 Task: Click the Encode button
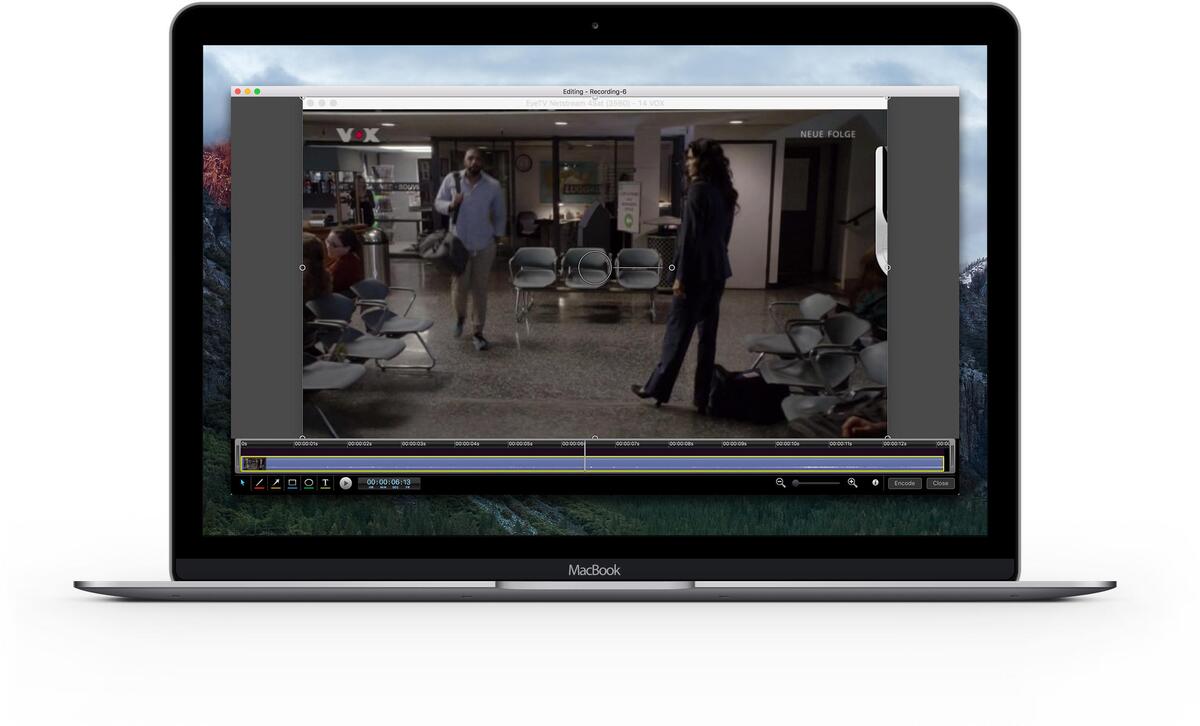click(906, 483)
